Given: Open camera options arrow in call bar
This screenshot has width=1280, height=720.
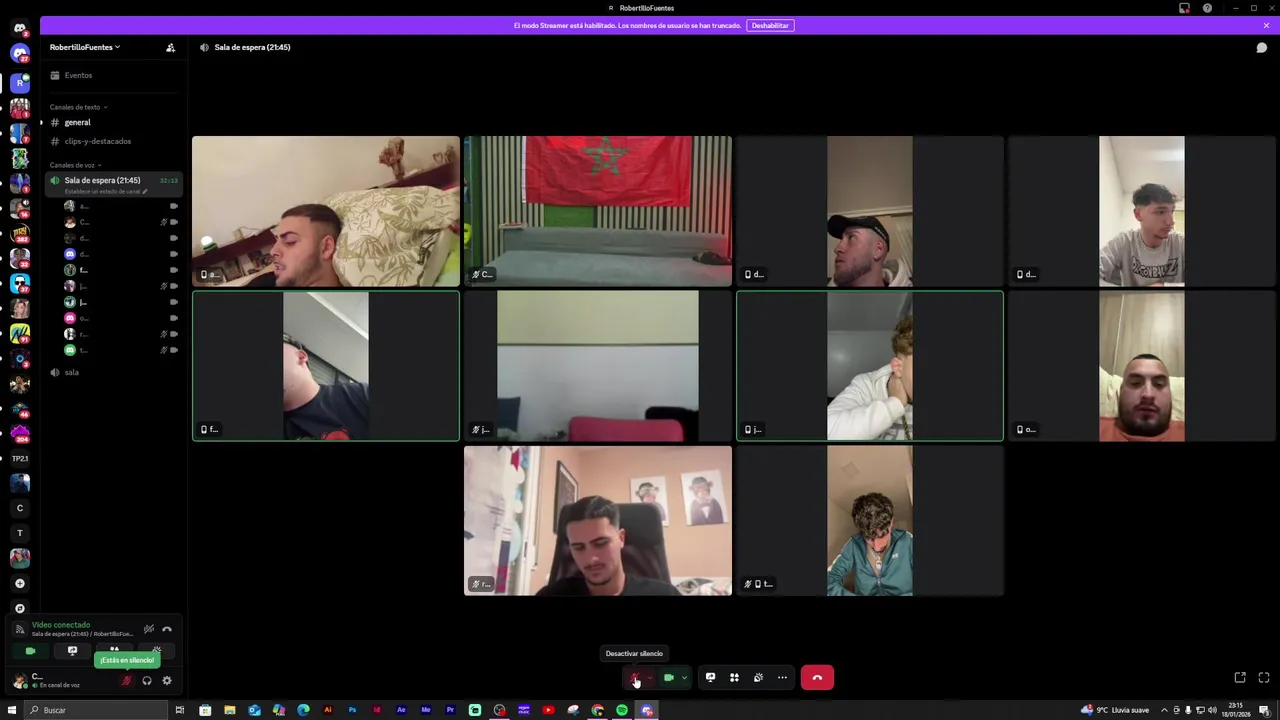Looking at the screenshot, I should (x=684, y=678).
